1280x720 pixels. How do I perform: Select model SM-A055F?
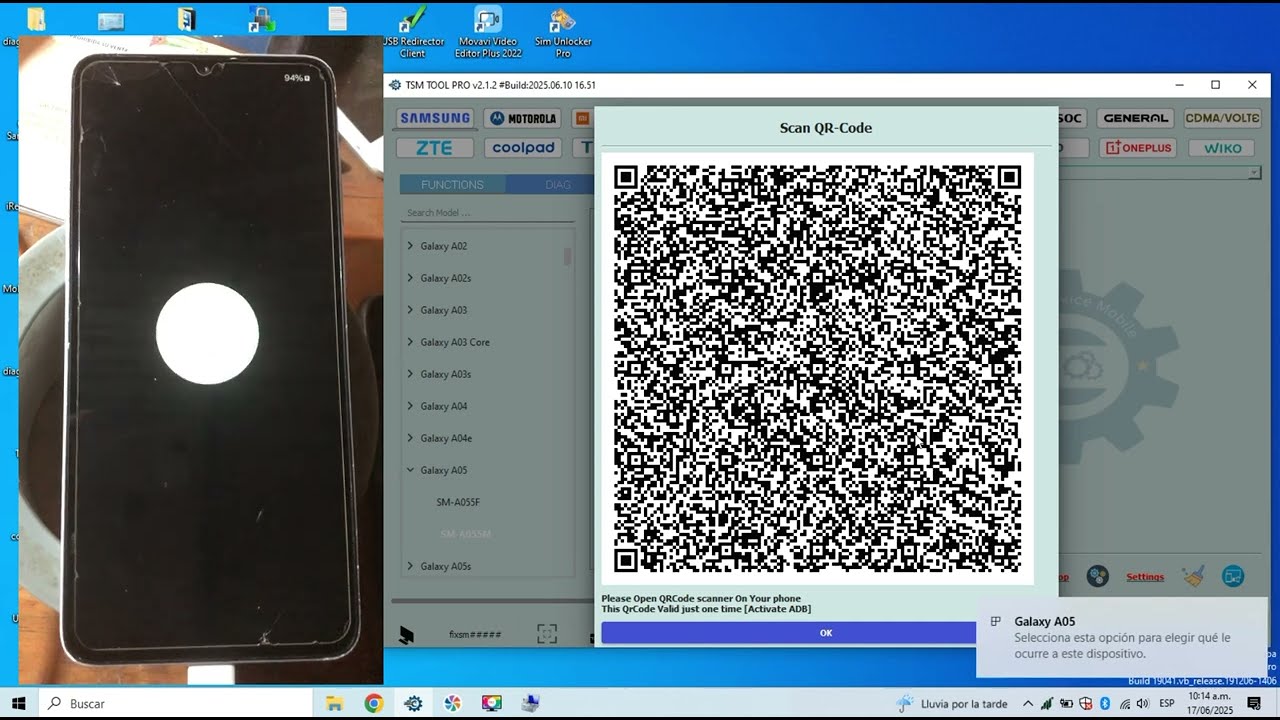click(x=458, y=502)
